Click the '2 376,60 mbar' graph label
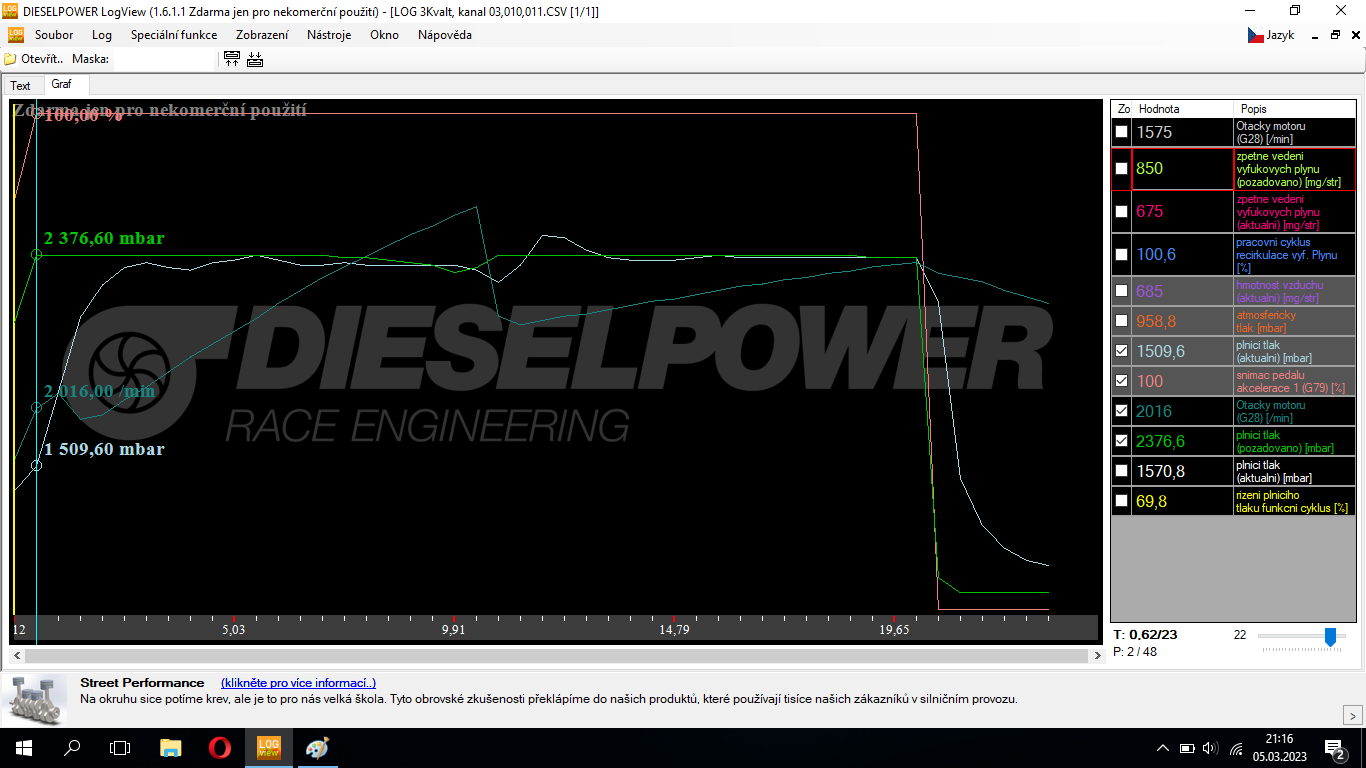Viewport: 1366px width, 768px height. 104,238
